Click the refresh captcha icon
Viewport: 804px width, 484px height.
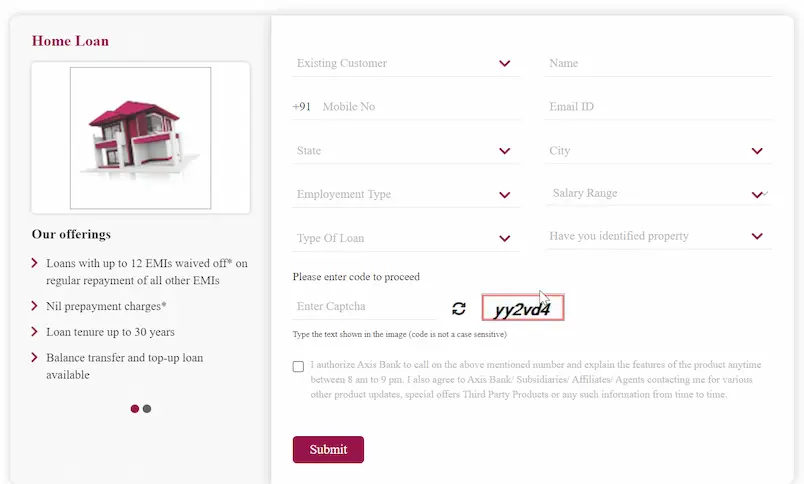point(459,308)
